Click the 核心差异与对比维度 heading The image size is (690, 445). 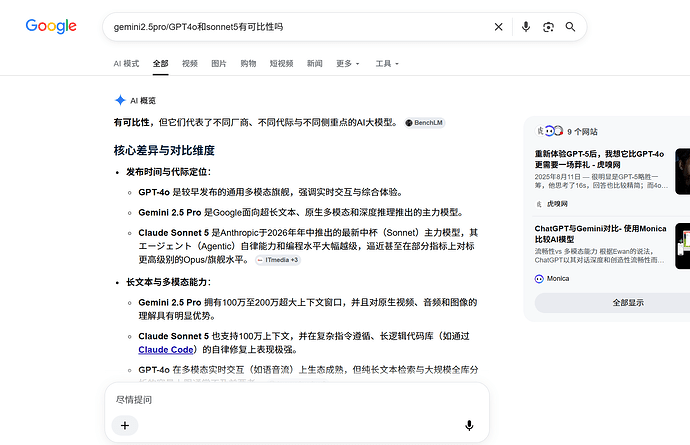pos(164,151)
